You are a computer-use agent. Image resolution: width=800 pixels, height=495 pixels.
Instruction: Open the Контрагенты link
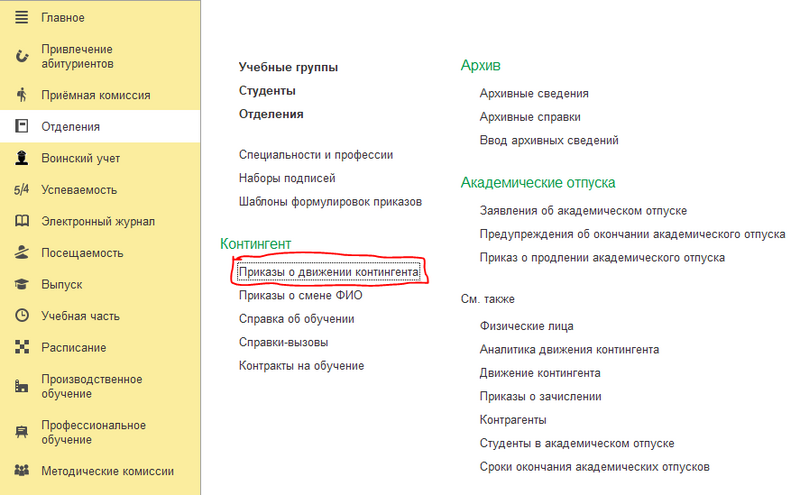(513, 420)
